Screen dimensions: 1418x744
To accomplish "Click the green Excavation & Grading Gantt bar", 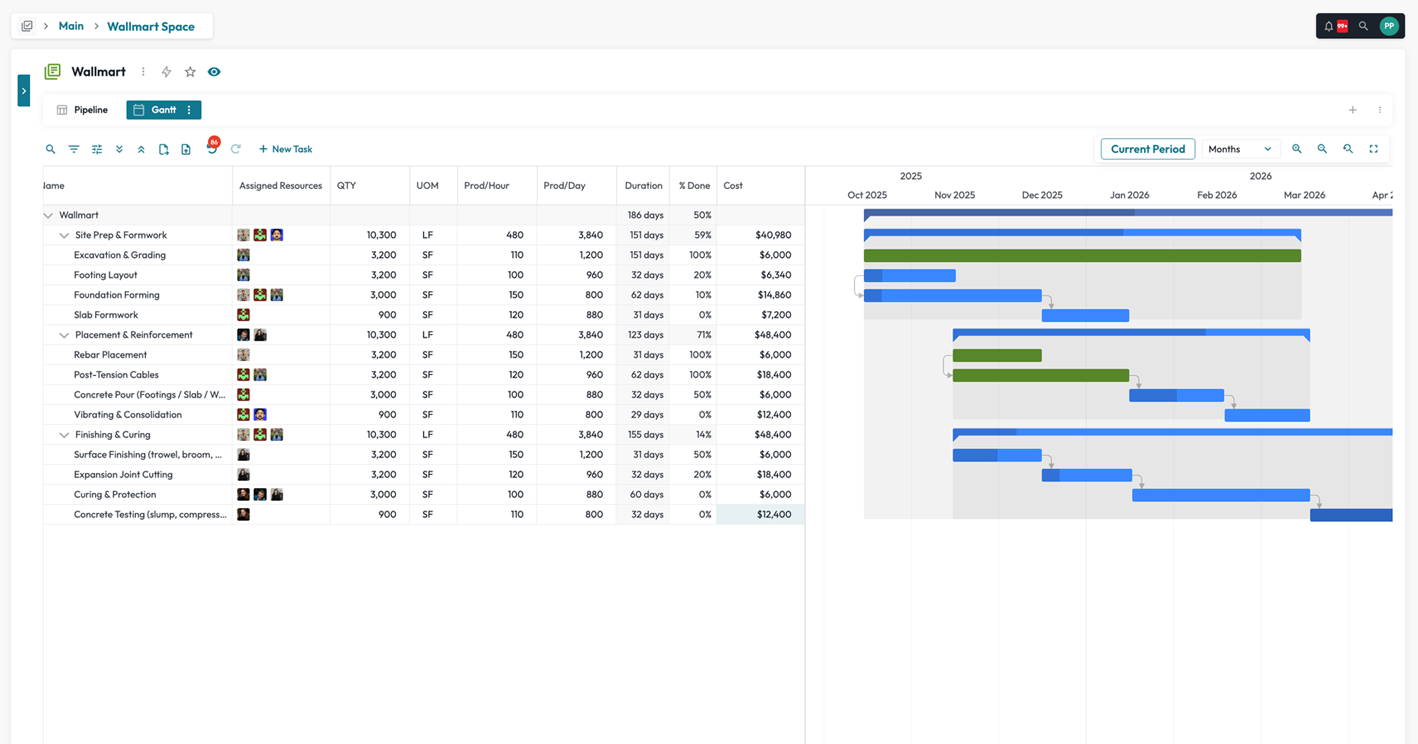I will [1081, 256].
